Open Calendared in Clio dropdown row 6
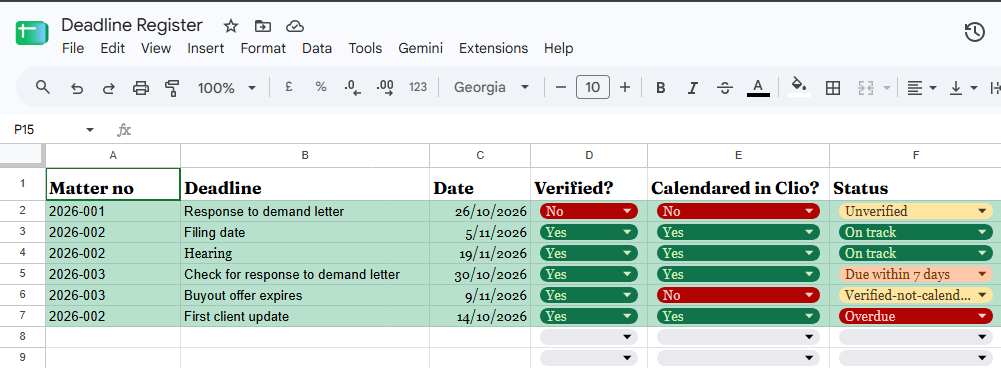 point(738,295)
